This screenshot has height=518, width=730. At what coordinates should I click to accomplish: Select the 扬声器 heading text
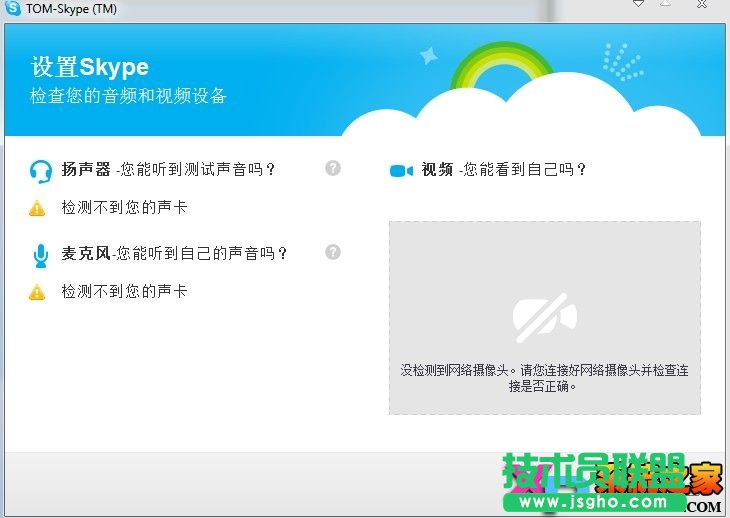coord(86,169)
